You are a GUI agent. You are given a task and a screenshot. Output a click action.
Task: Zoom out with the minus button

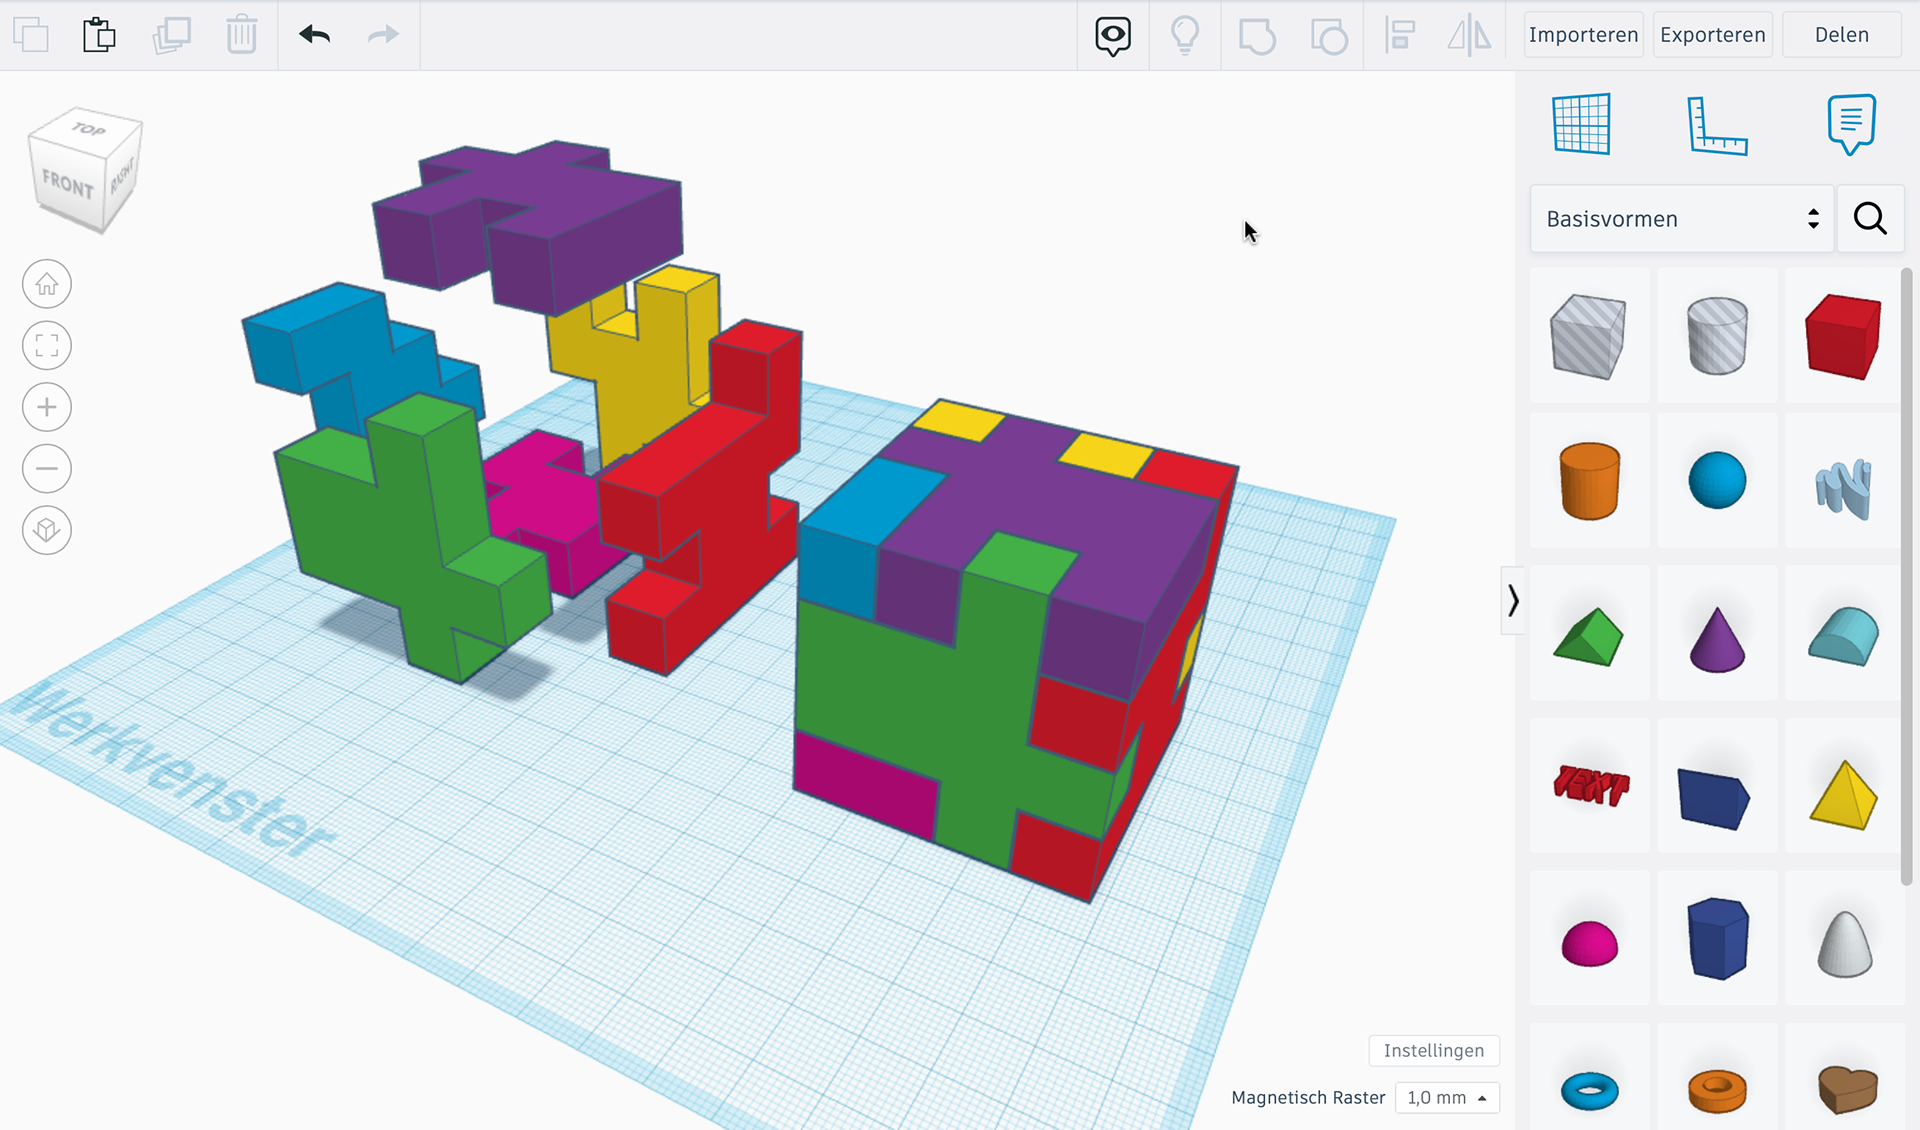click(x=47, y=468)
